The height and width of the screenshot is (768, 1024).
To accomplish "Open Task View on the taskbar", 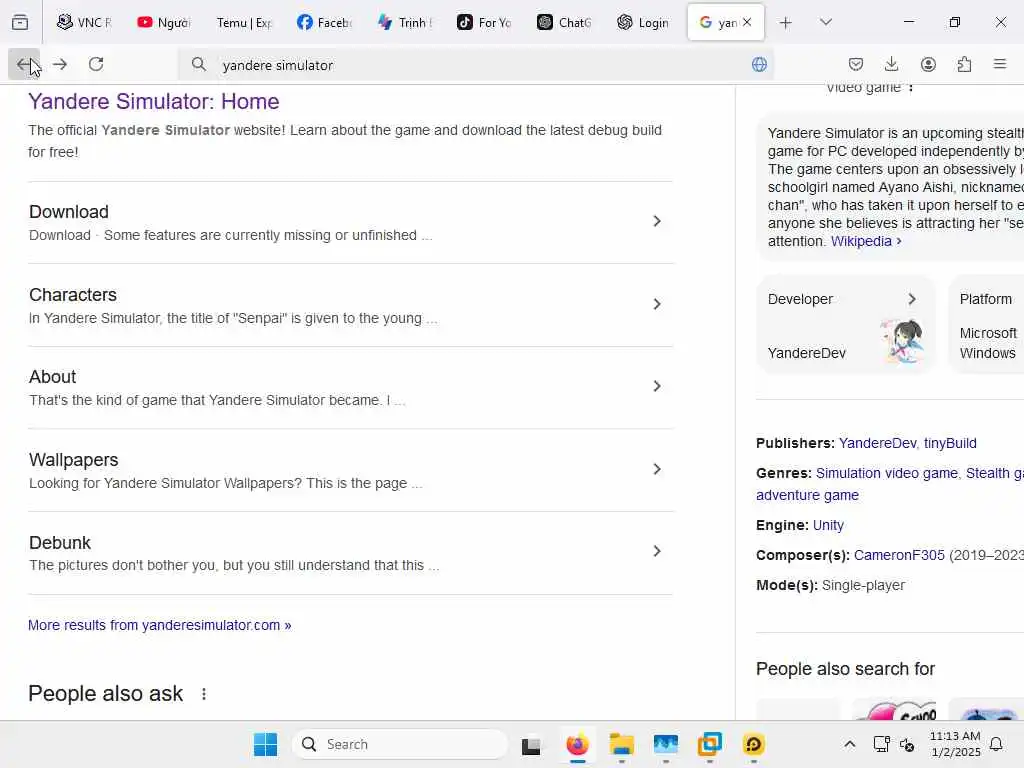I will point(531,744).
